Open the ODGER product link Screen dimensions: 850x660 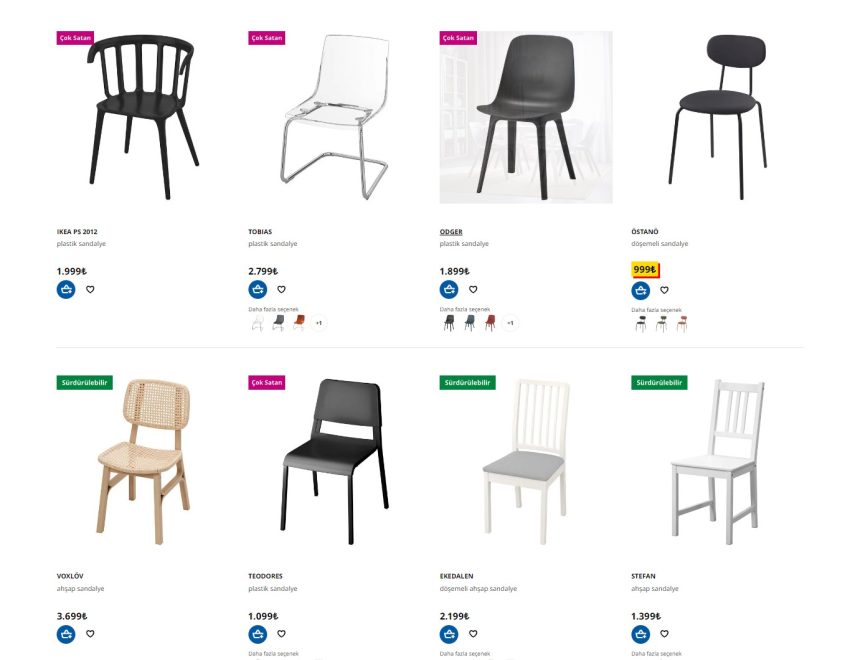[x=451, y=231]
